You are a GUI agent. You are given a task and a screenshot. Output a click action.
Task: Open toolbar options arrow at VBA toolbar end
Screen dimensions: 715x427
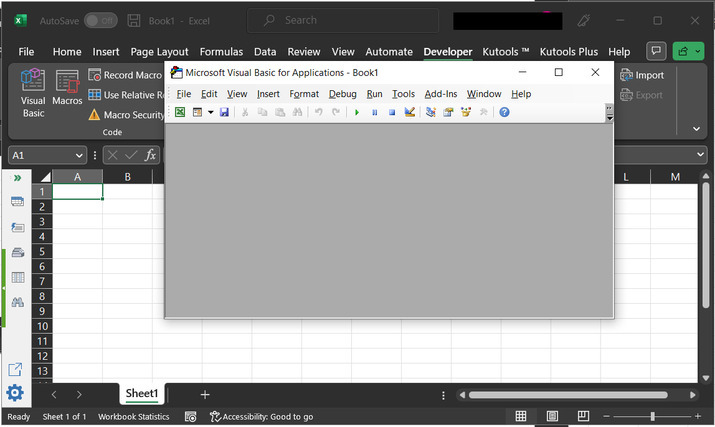click(609, 113)
